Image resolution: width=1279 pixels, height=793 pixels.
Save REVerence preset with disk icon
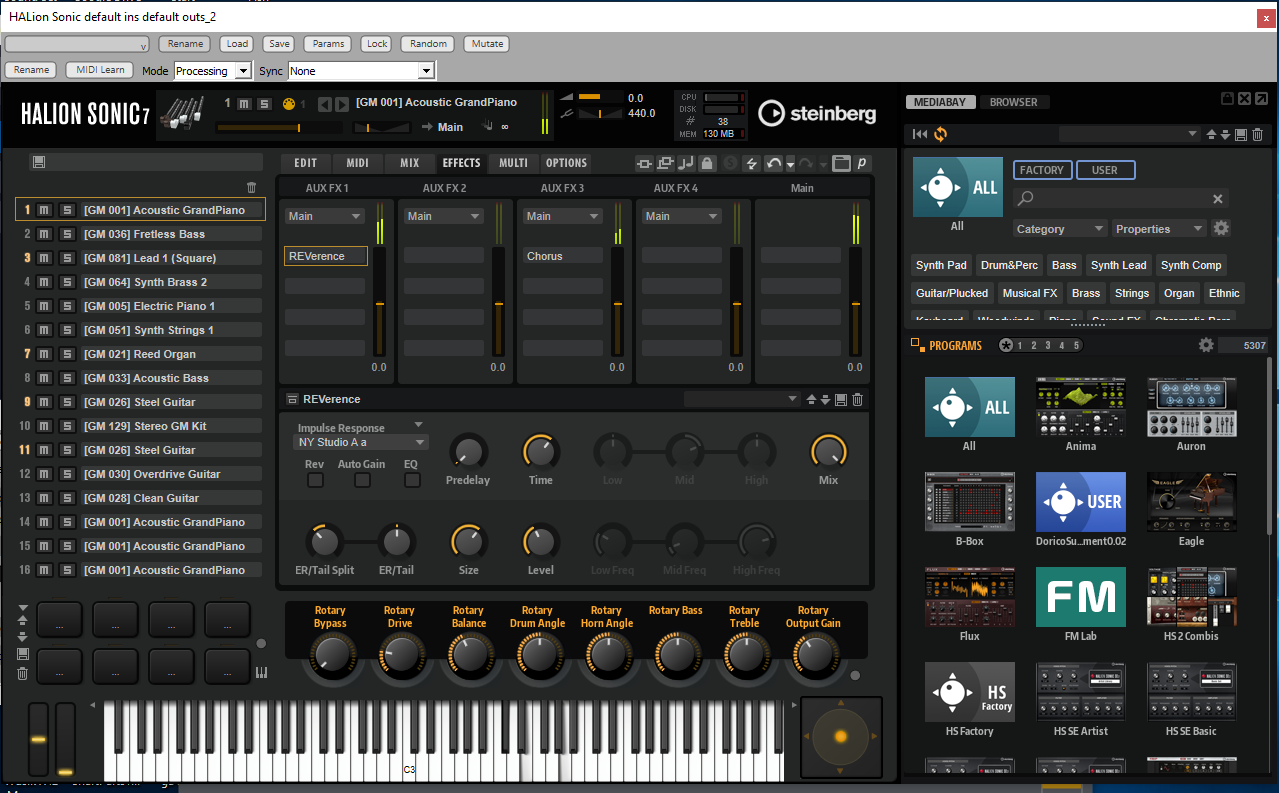(x=841, y=399)
